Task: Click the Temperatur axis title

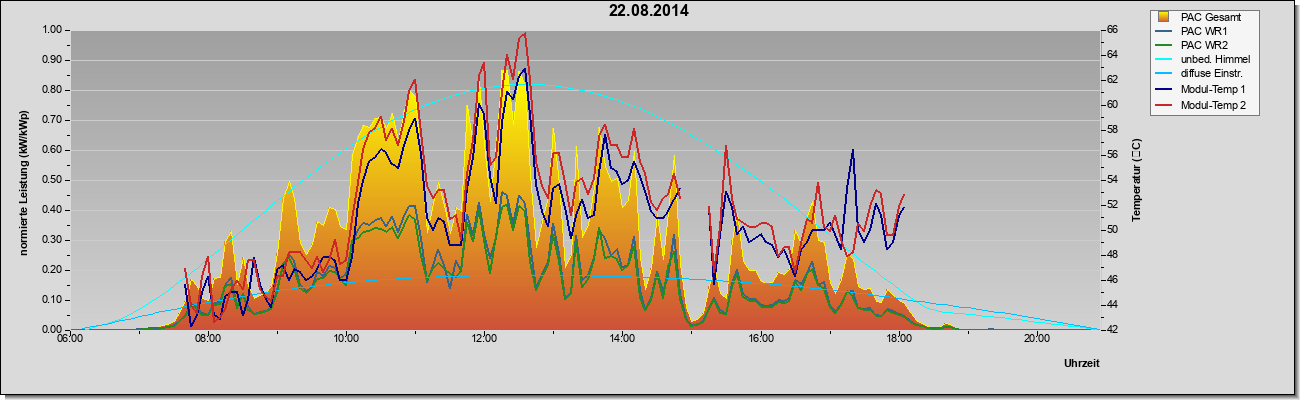Action: pyautogui.click(x=1136, y=180)
